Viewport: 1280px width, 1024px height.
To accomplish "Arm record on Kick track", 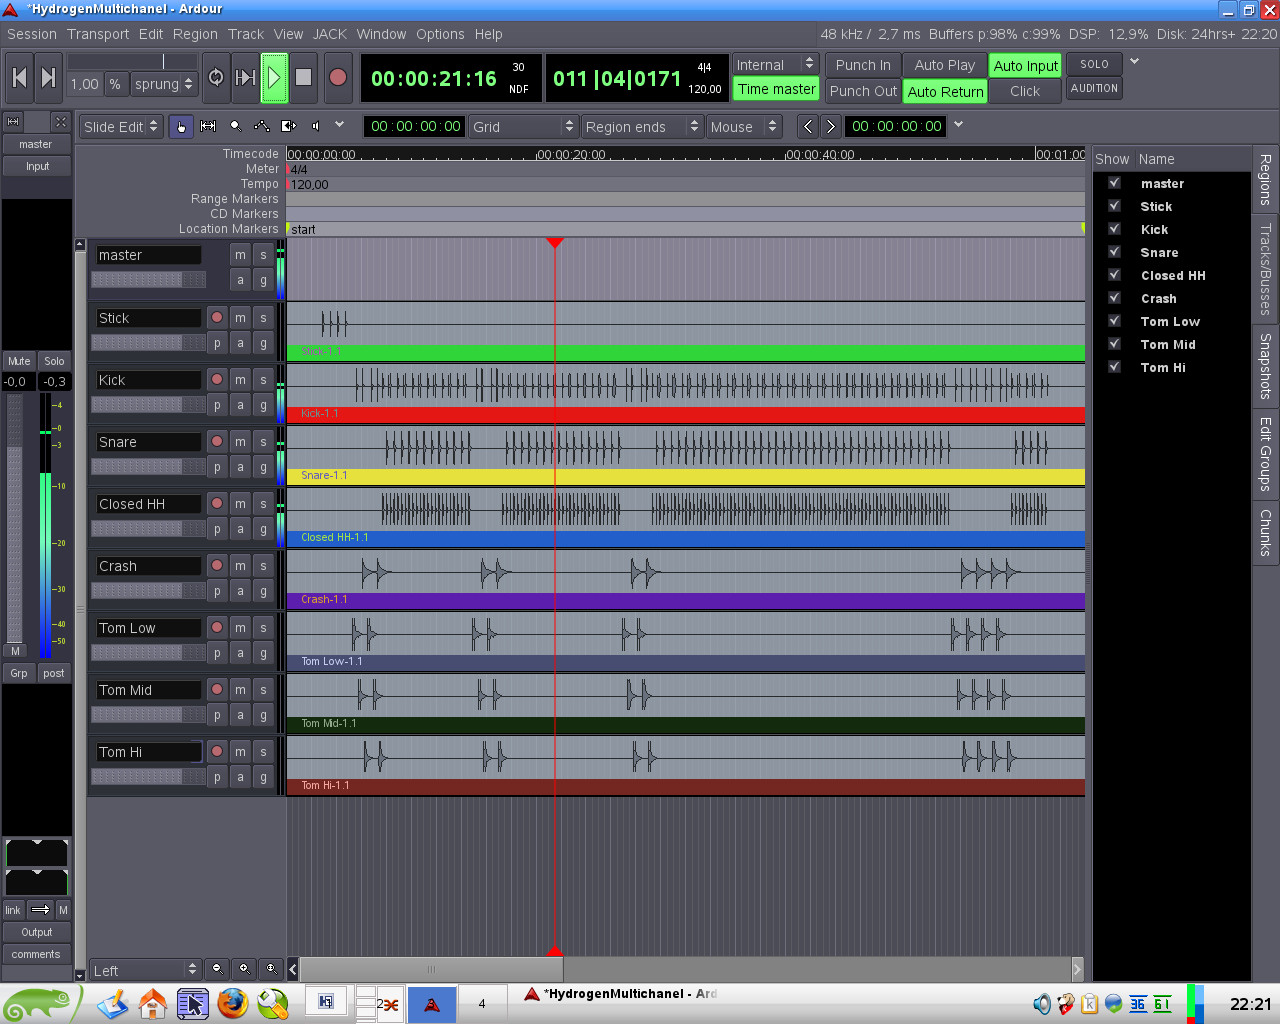I will tap(217, 380).
